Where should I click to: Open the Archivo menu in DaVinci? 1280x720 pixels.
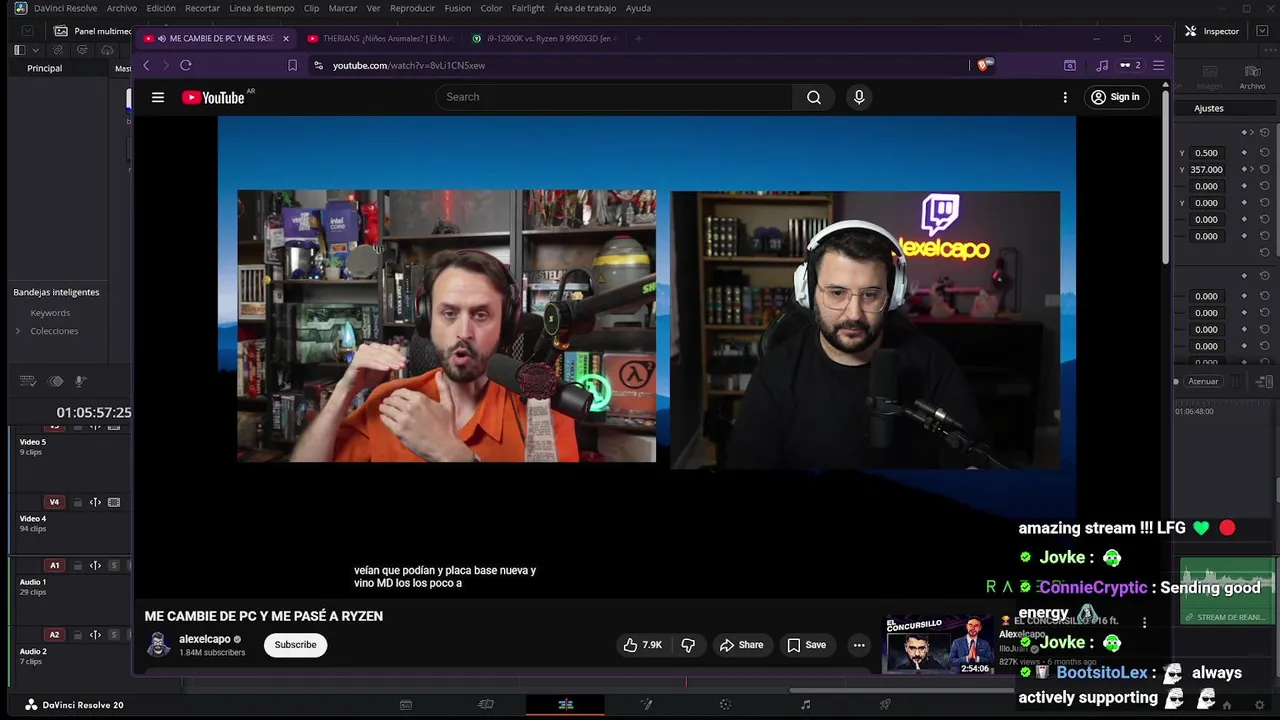click(121, 8)
